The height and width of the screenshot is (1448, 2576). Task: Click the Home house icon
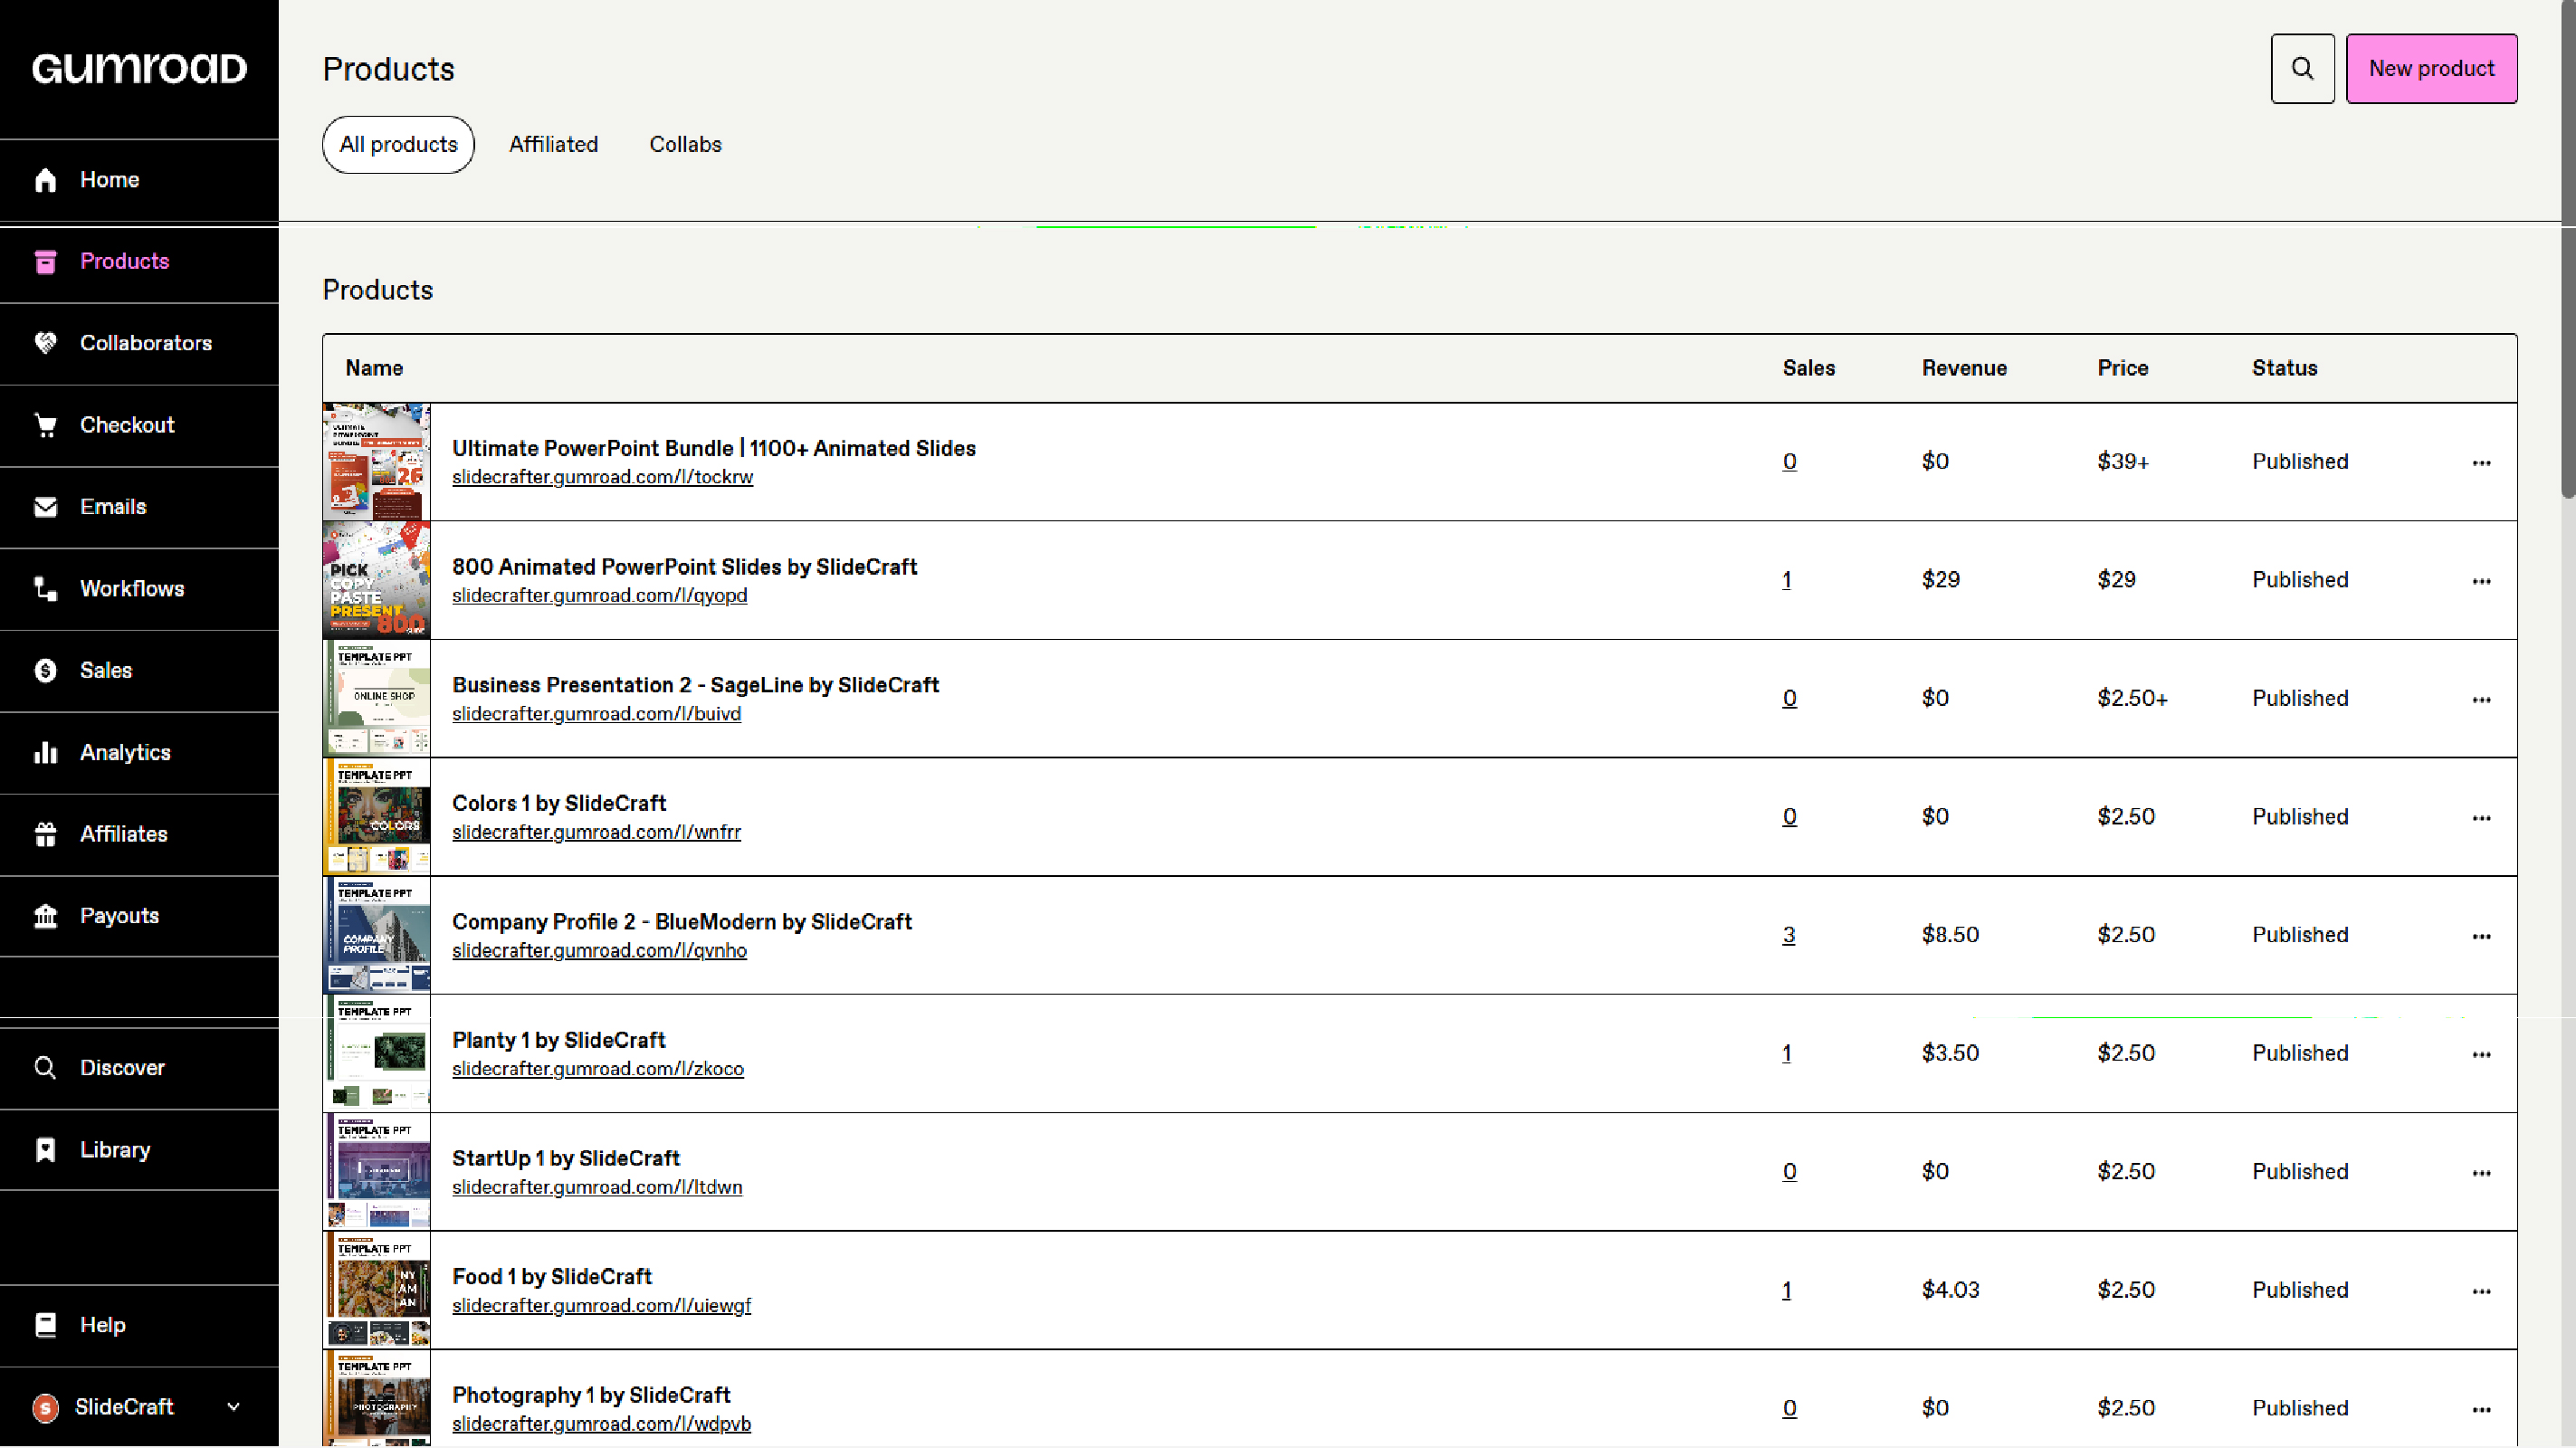pos(45,180)
